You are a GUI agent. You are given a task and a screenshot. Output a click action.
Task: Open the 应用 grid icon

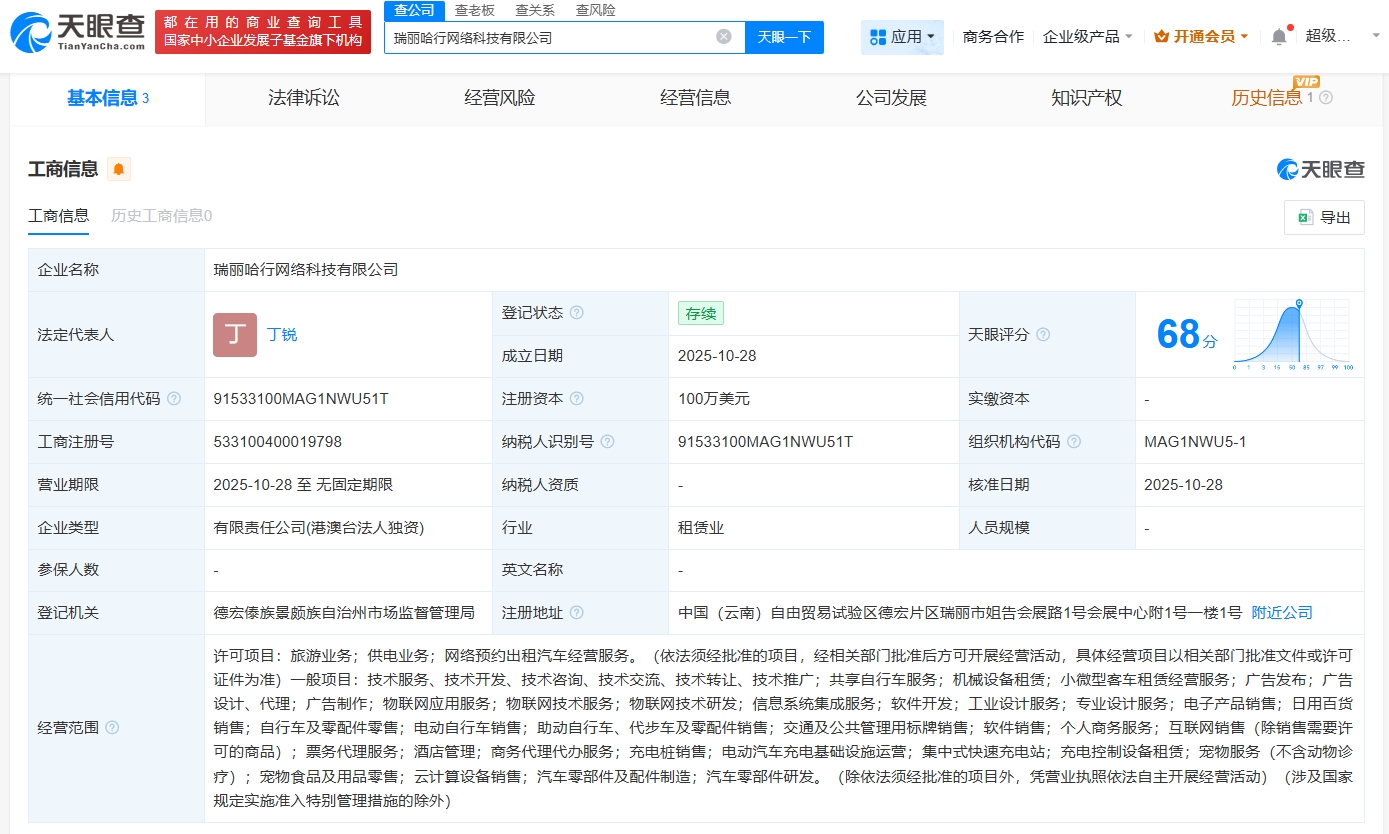pos(878,36)
